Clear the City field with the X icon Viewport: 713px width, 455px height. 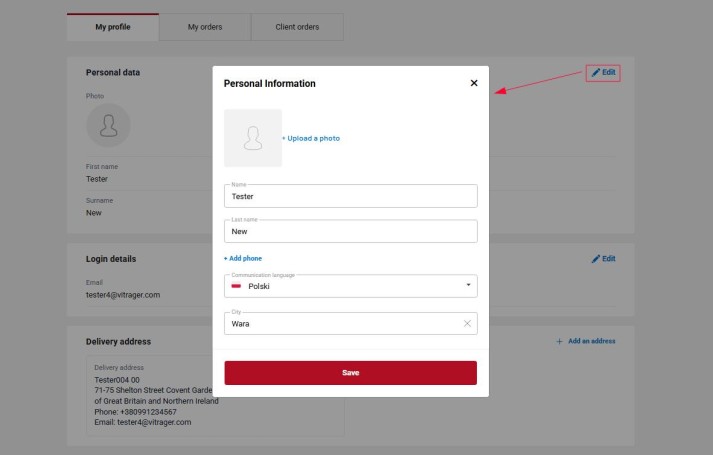[467, 324]
